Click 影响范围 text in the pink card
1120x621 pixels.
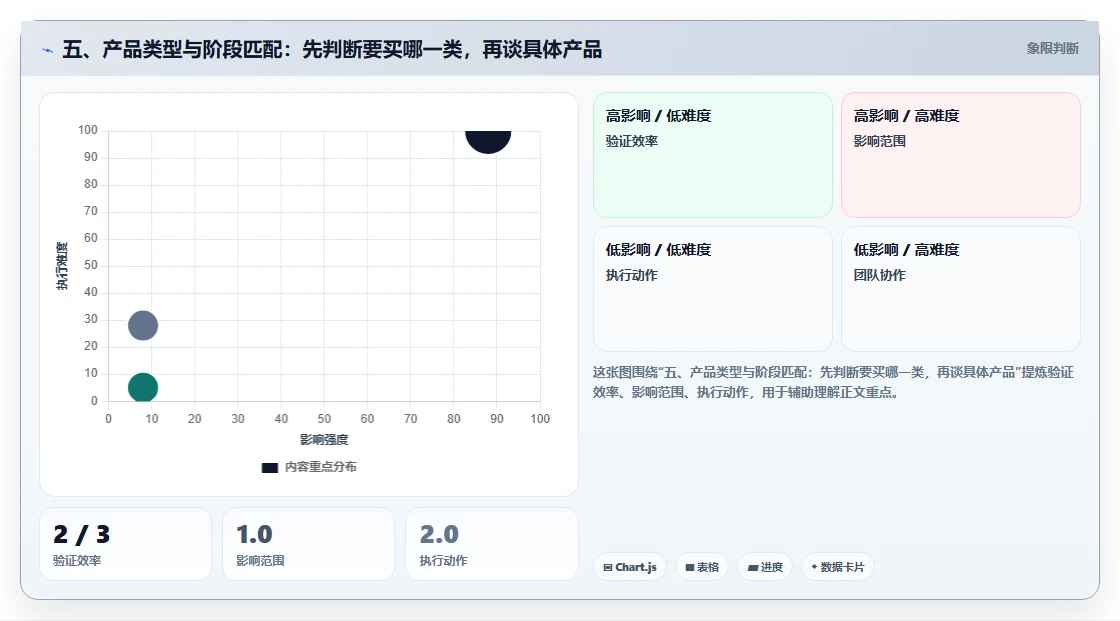pyautogui.click(x=880, y=141)
